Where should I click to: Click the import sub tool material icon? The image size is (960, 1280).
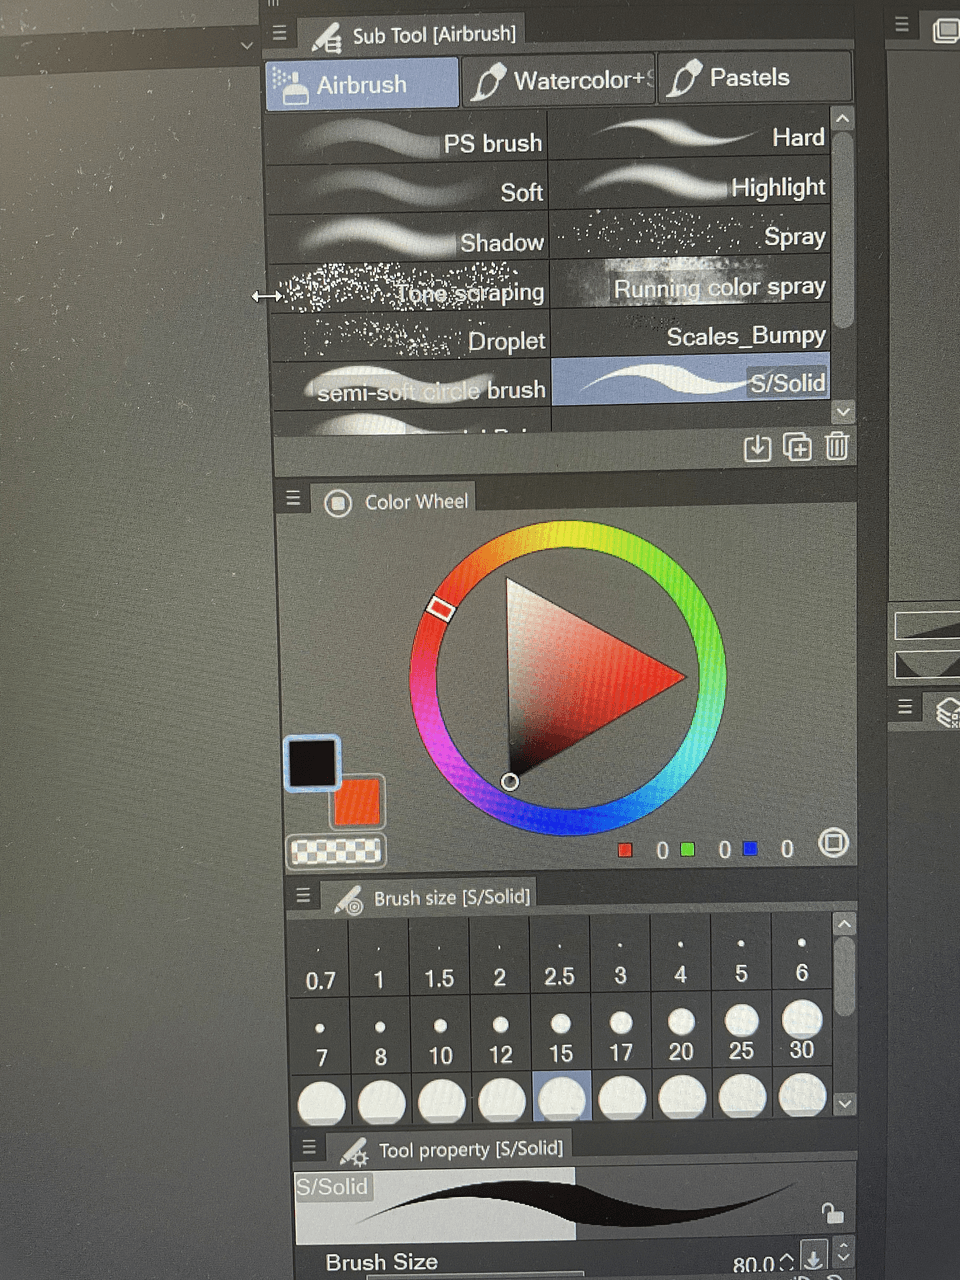pyautogui.click(x=757, y=448)
